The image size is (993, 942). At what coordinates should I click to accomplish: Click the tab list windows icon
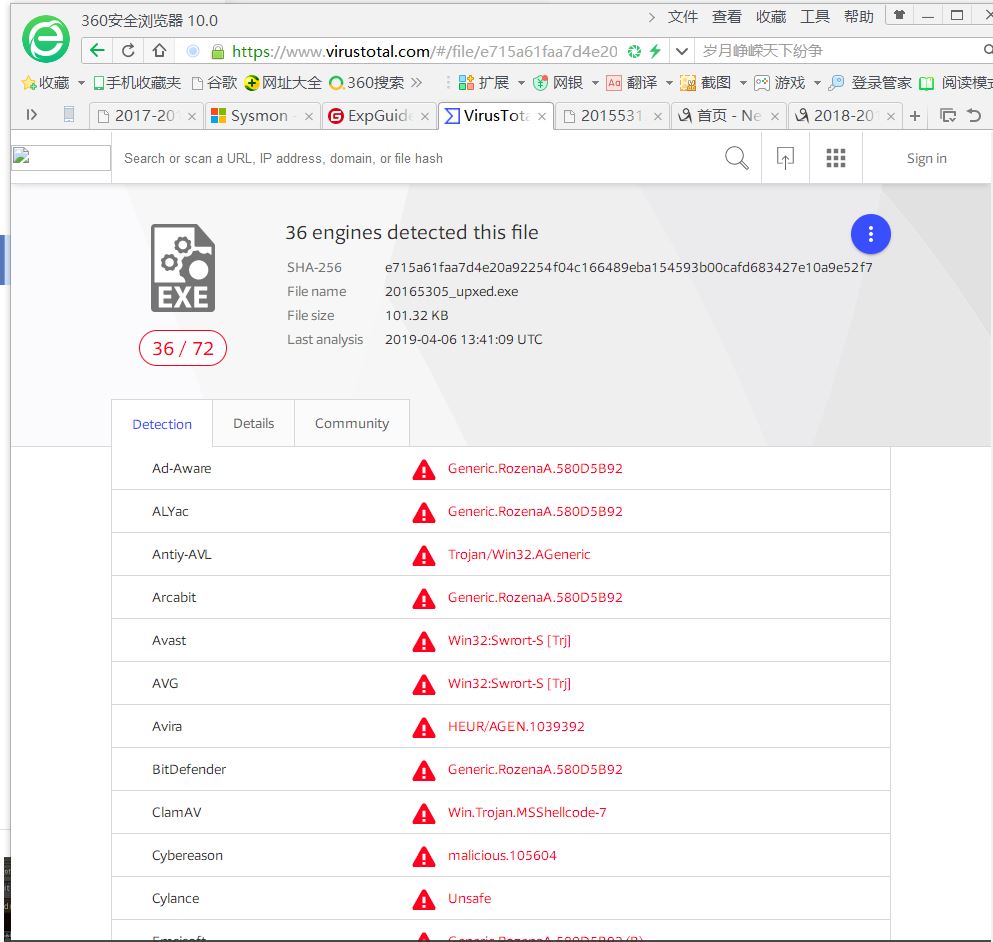(948, 115)
